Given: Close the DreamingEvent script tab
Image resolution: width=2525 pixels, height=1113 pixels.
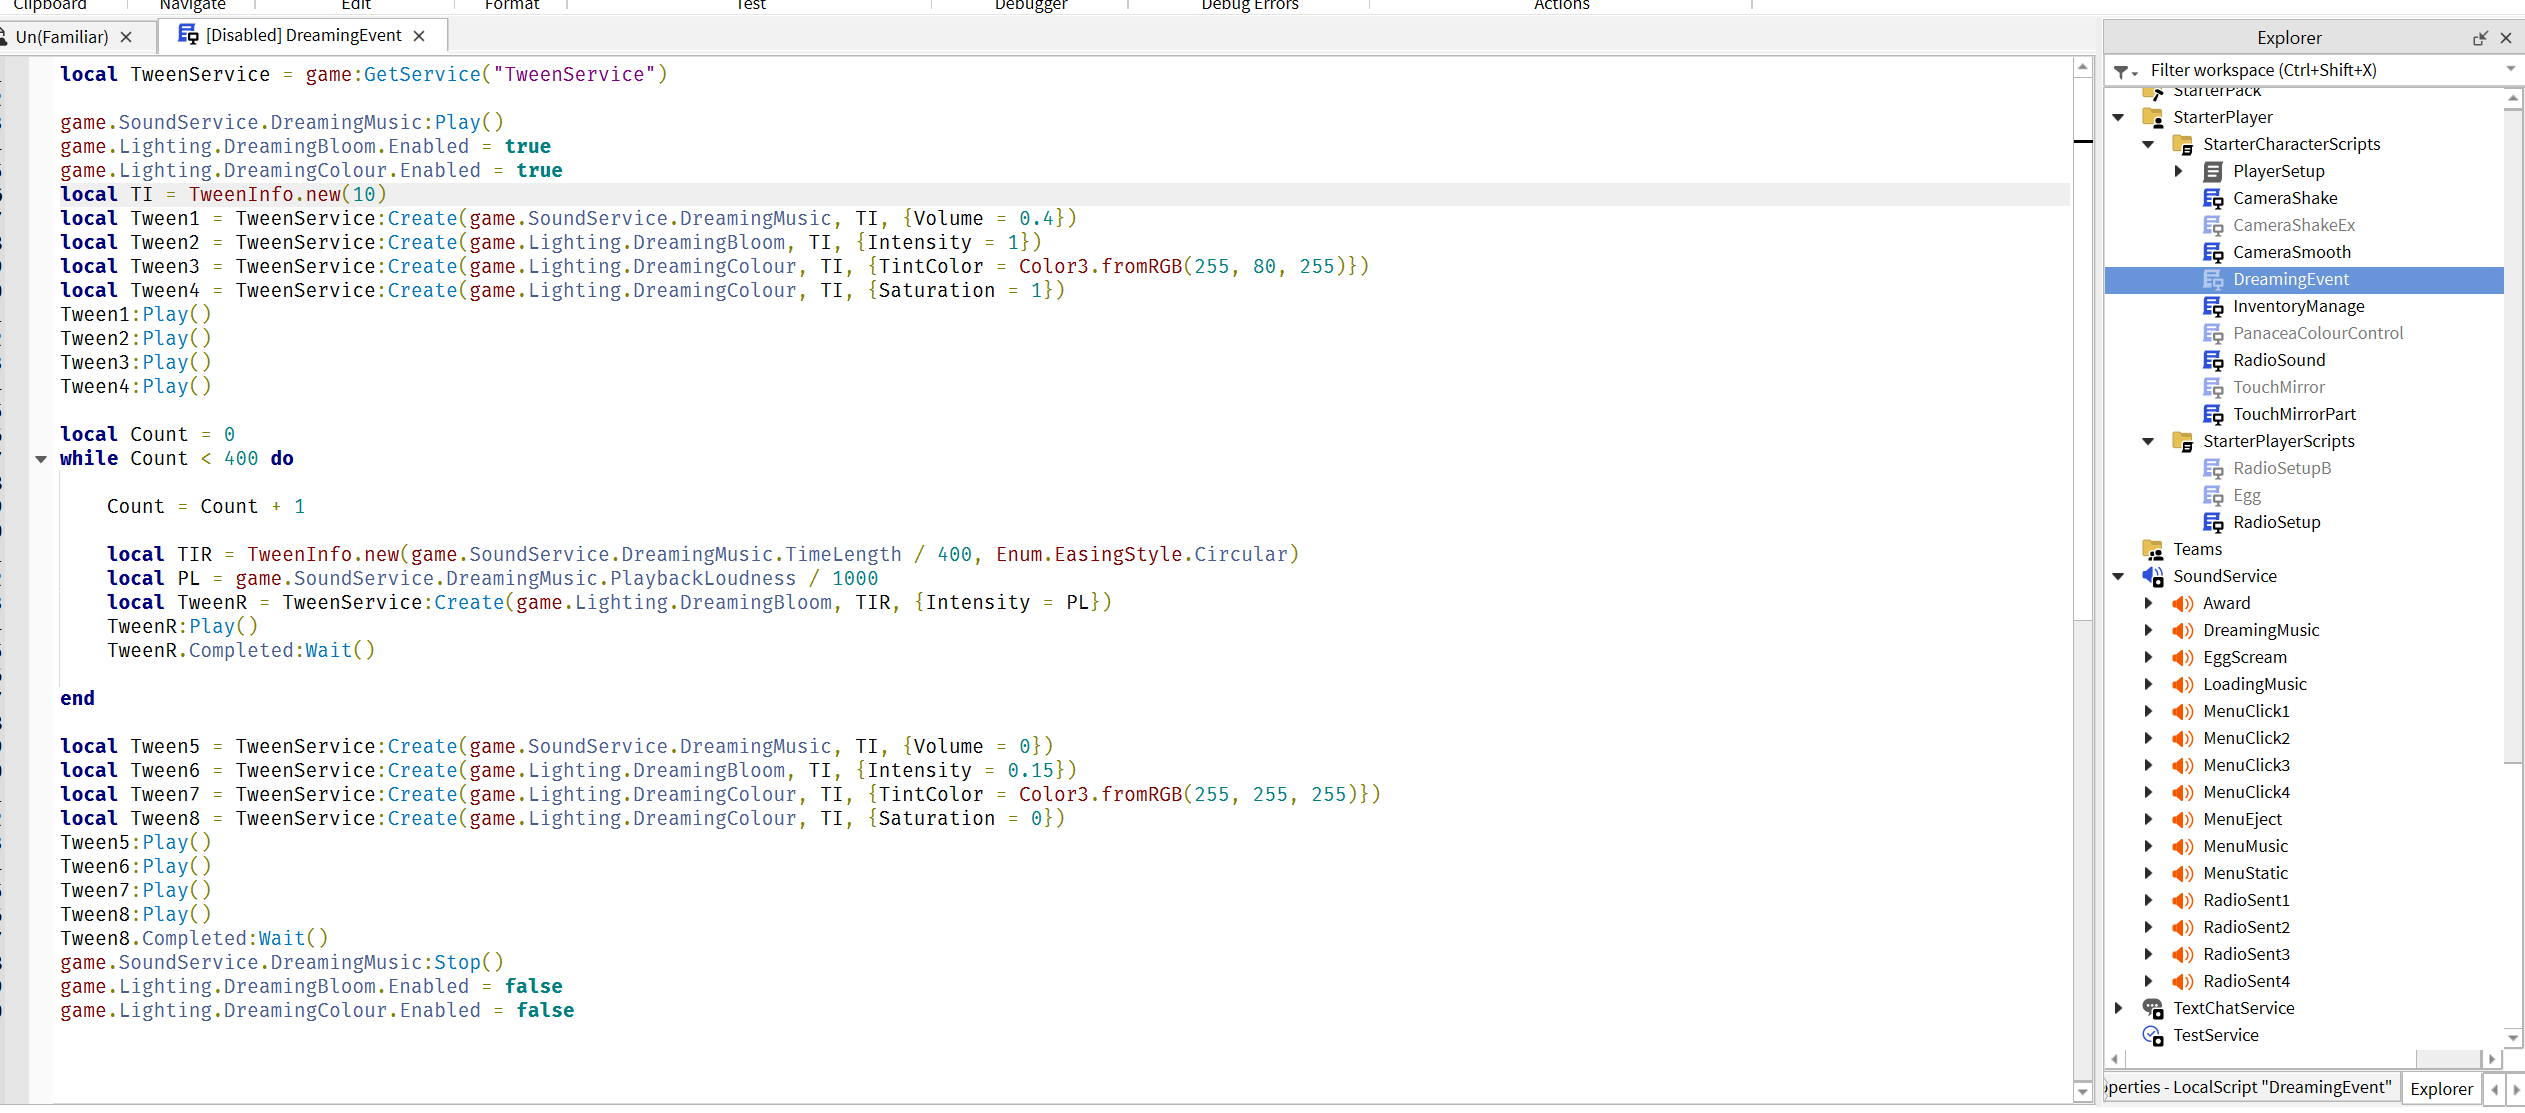Looking at the screenshot, I should 419,36.
